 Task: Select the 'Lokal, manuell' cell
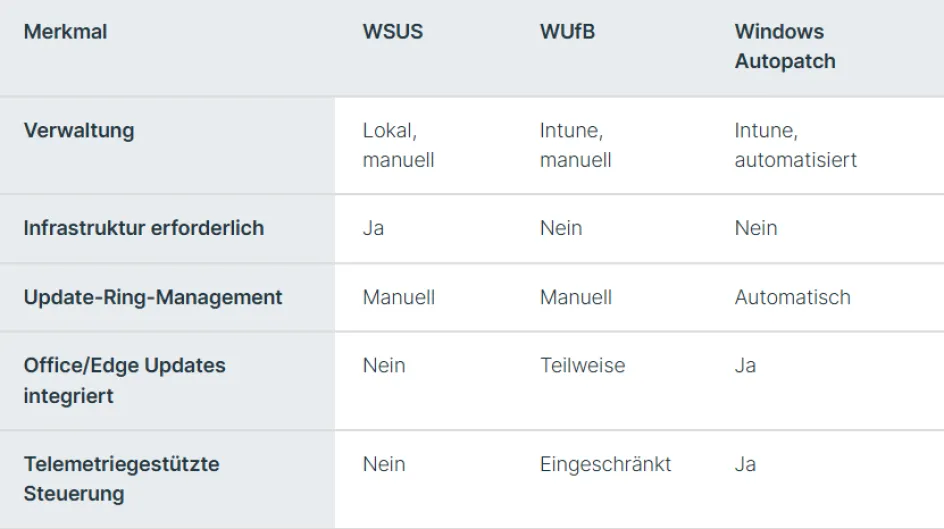coord(398,145)
